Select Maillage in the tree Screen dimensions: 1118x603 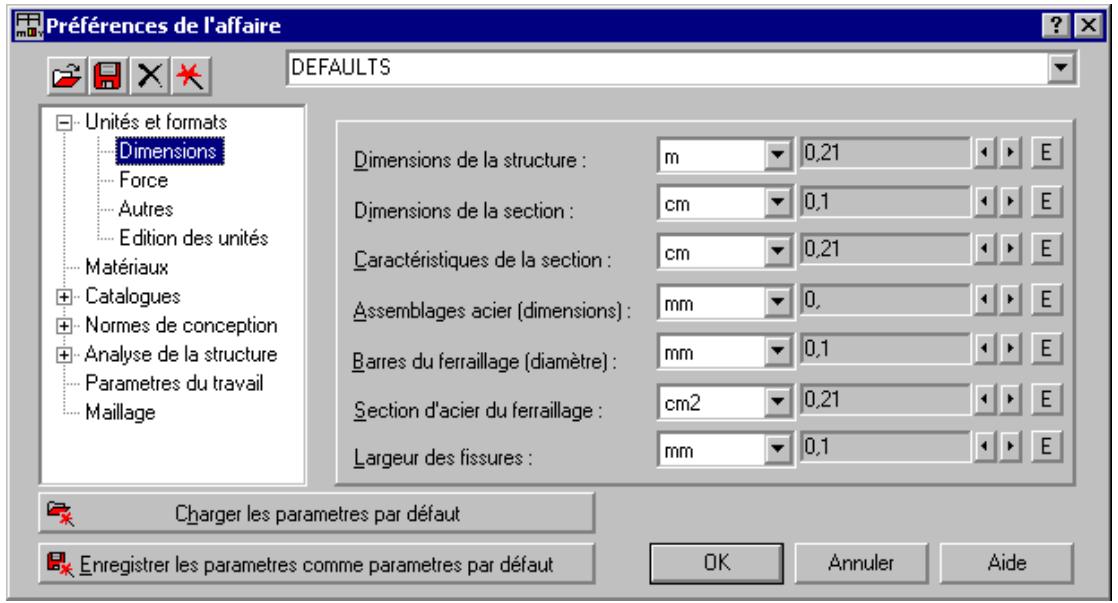[120, 413]
